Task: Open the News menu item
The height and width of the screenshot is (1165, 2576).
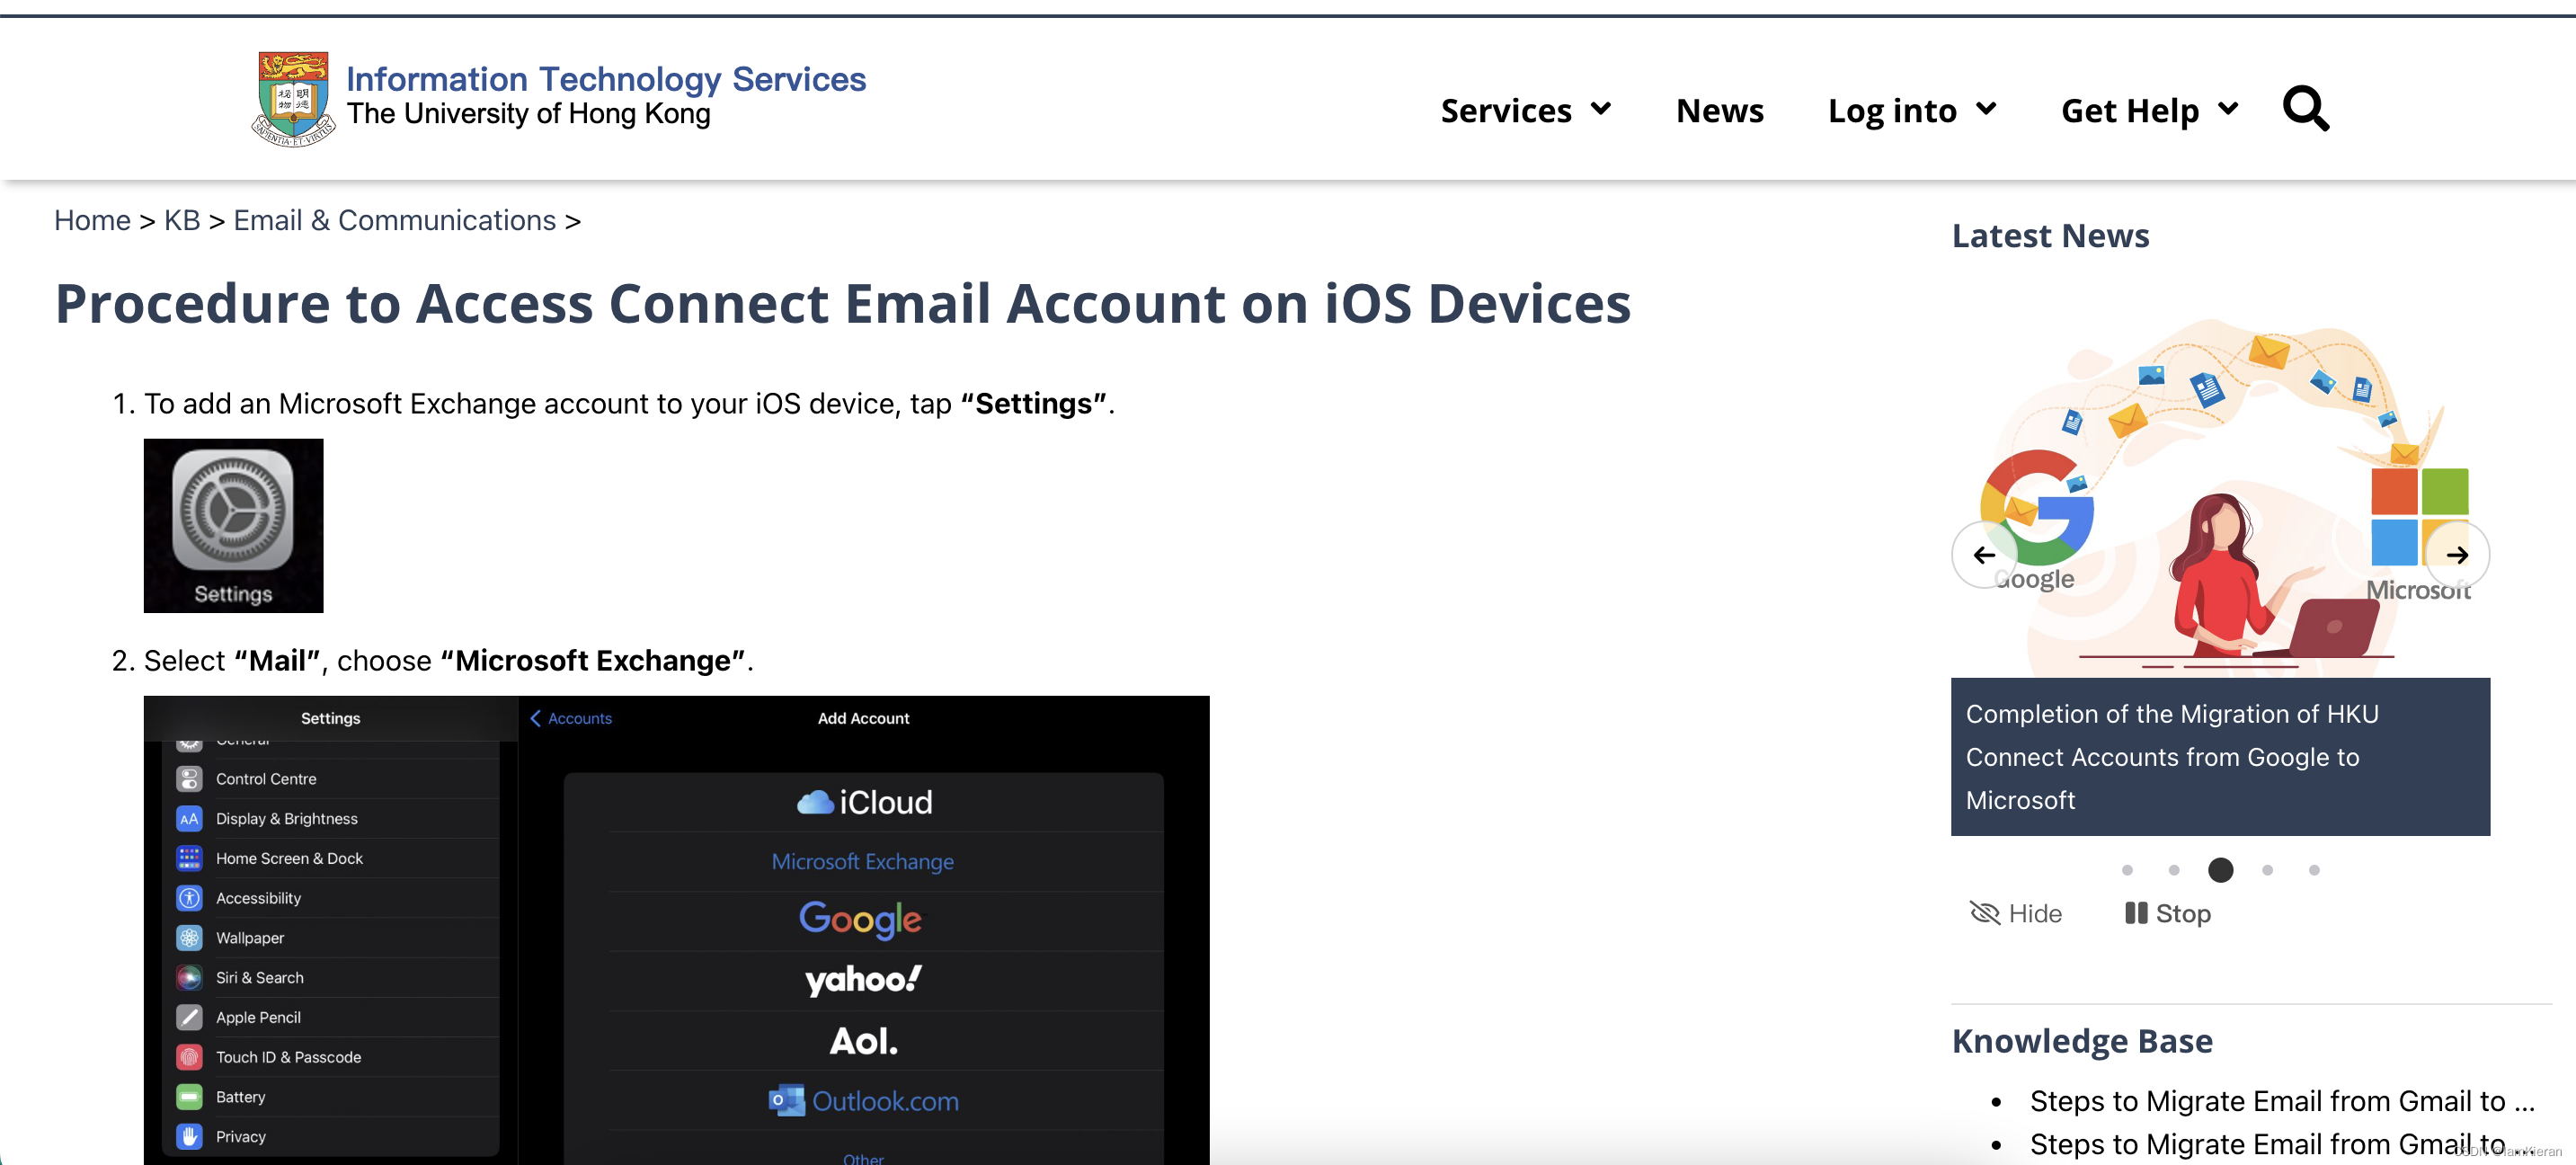Action: pyautogui.click(x=1719, y=110)
